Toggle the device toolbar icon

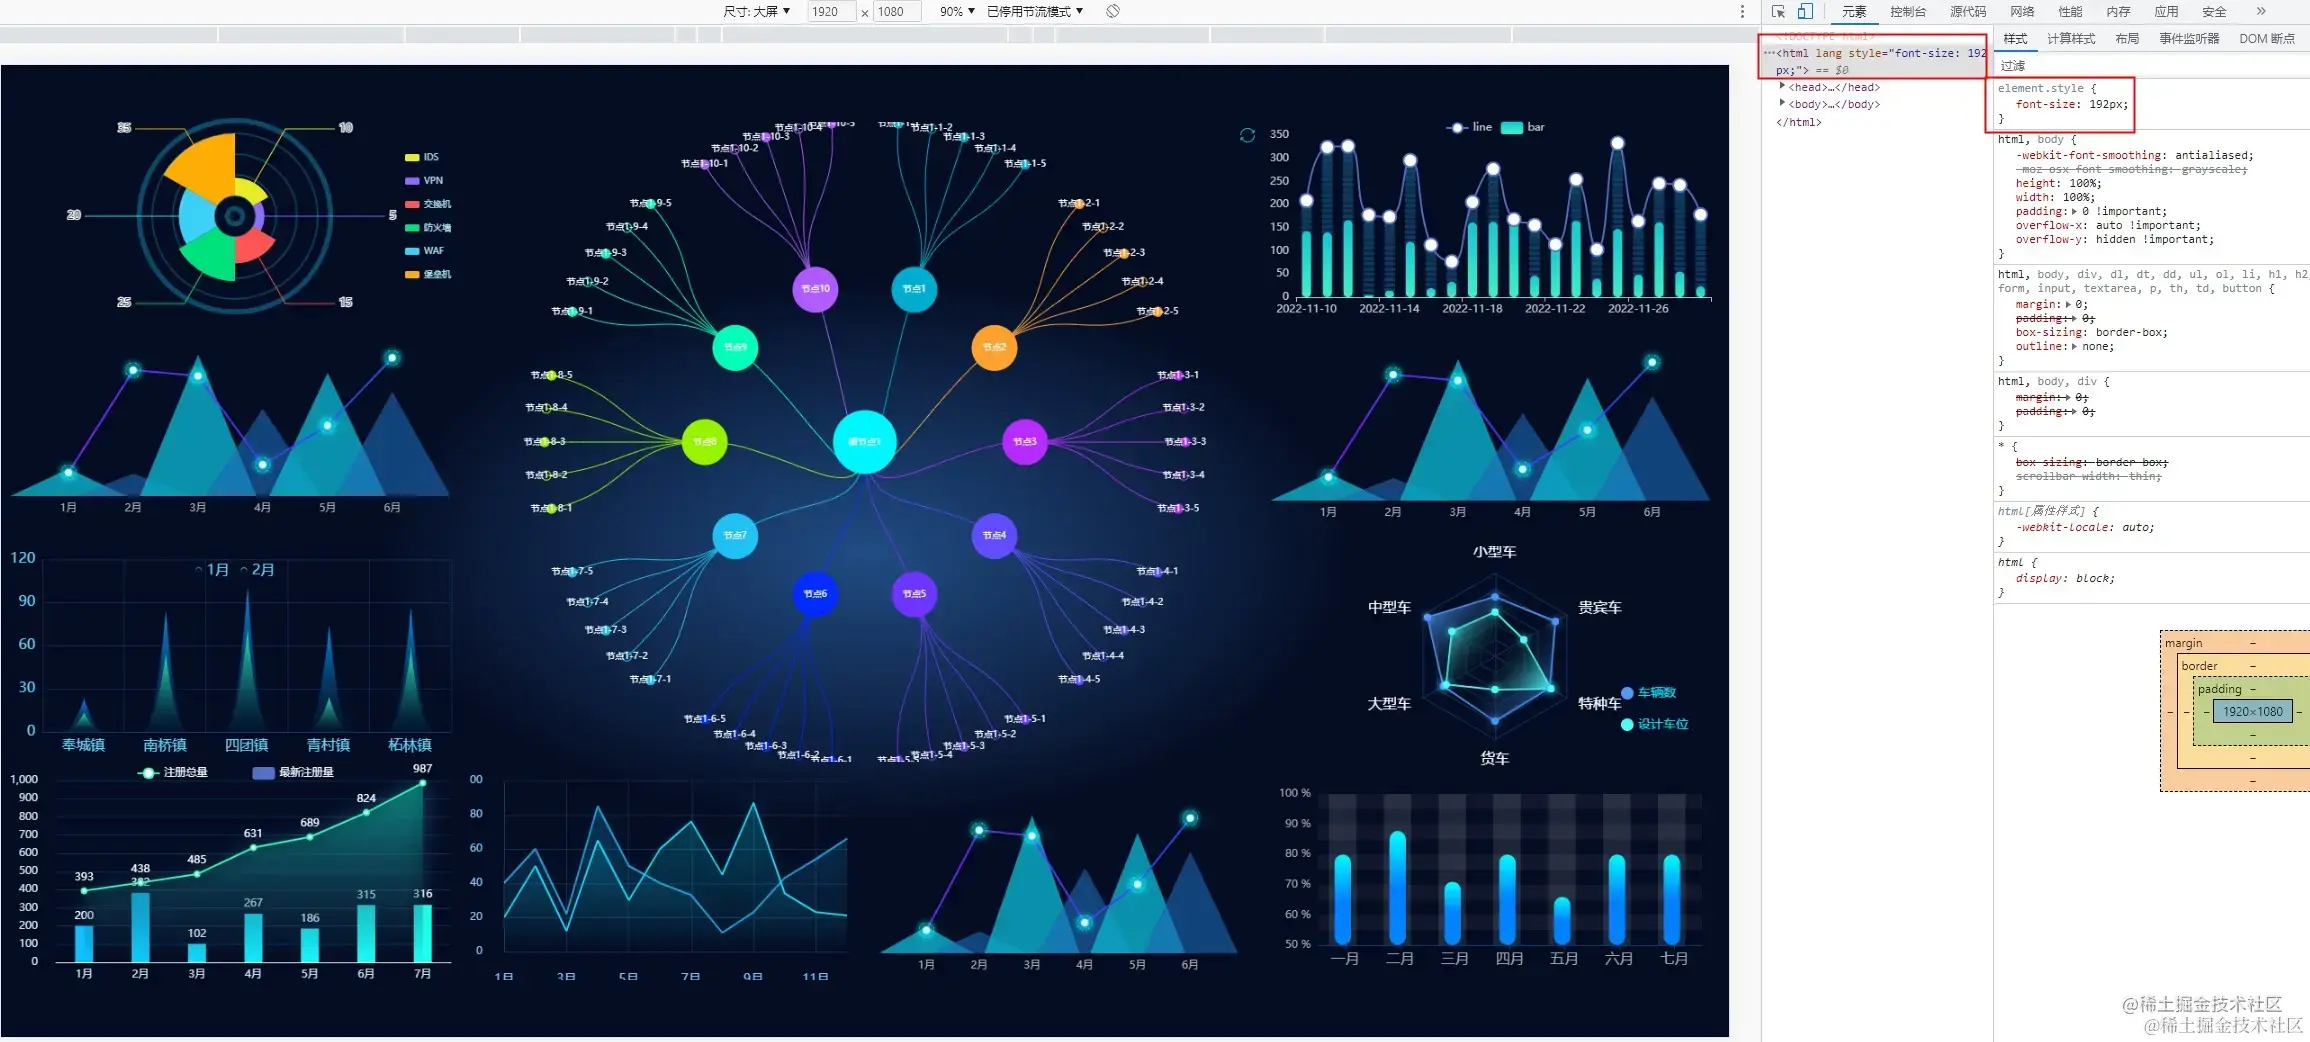(1805, 12)
